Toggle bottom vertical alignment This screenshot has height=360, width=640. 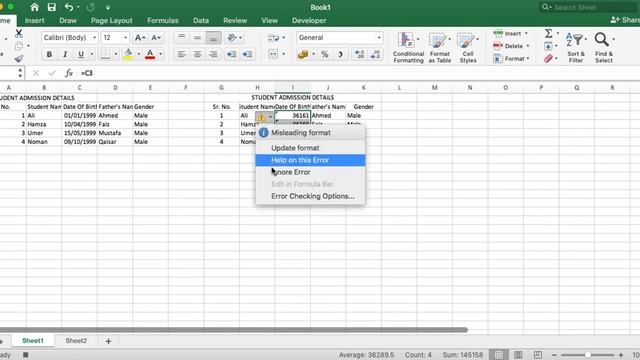(213, 38)
